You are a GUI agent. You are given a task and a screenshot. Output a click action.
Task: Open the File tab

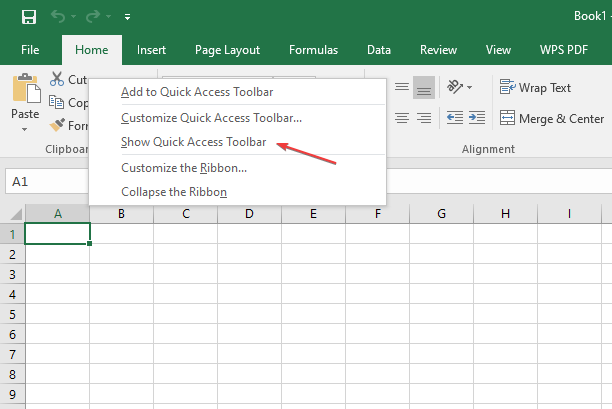30,50
